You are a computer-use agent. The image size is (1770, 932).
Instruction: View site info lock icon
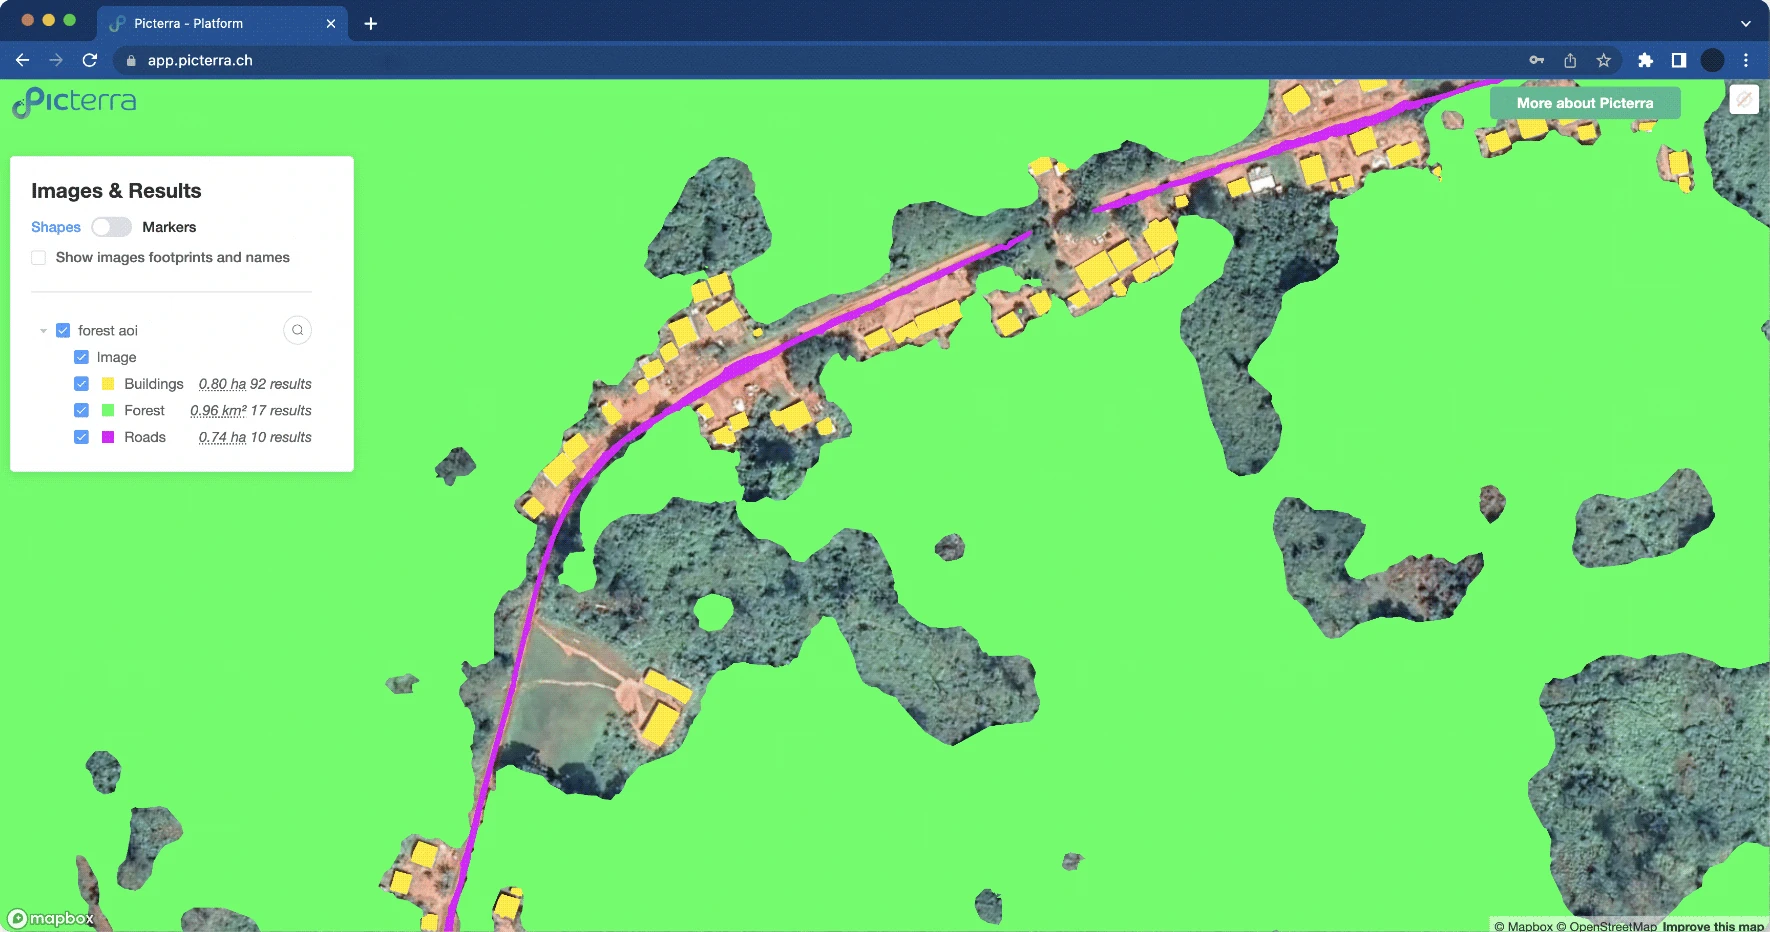point(131,60)
